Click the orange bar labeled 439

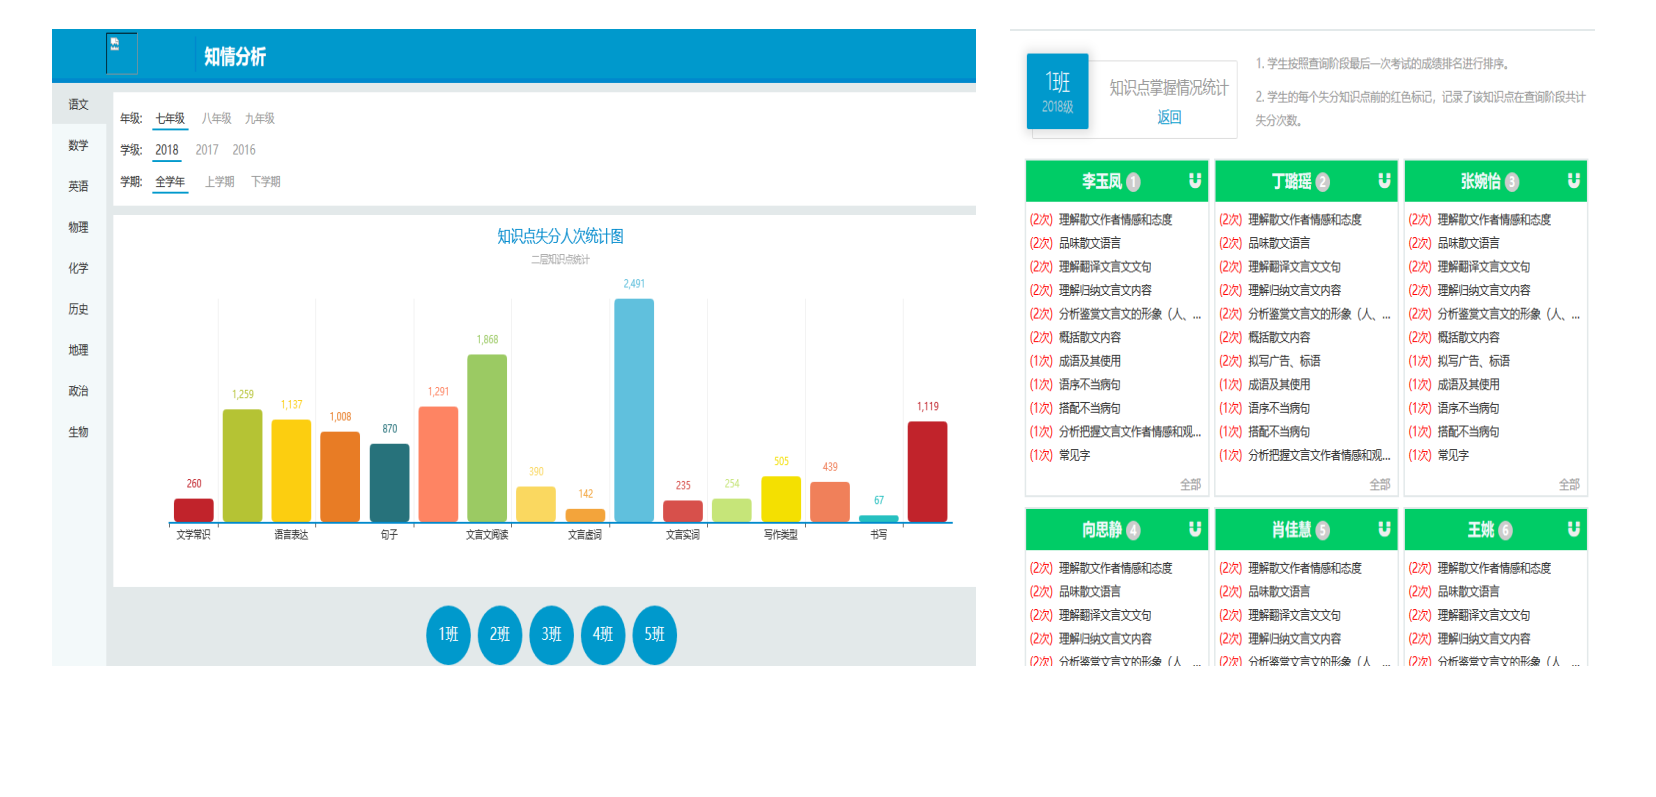[830, 502]
